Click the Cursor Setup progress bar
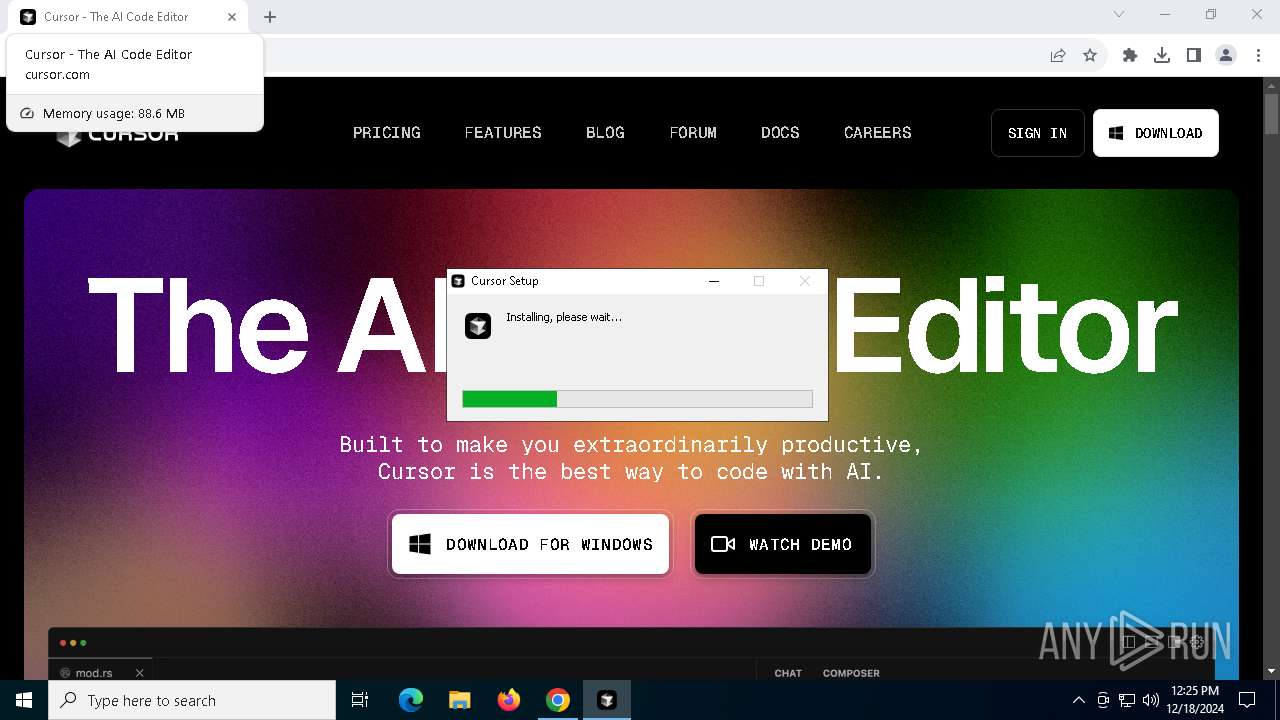The image size is (1280, 720). click(637, 399)
